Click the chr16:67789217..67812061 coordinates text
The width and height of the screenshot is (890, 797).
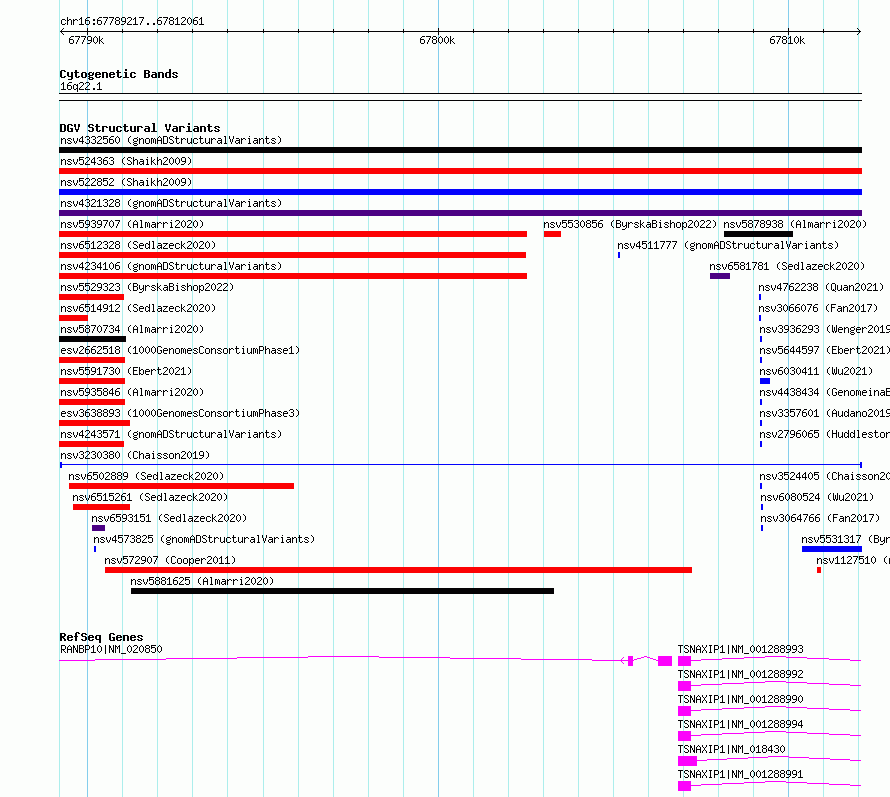pos(132,21)
